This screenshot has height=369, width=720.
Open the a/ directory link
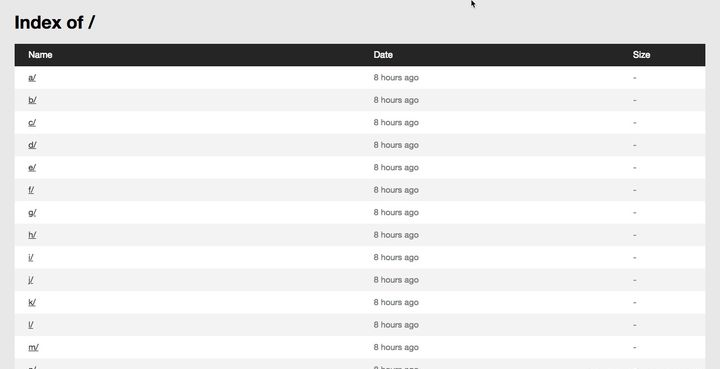(32, 78)
